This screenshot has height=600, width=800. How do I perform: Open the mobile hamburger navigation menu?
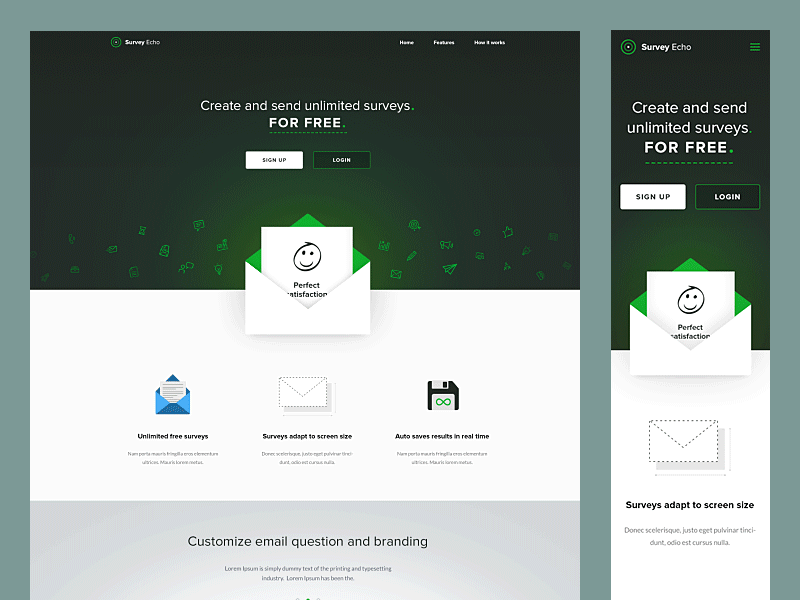click(x=756, y=46)
